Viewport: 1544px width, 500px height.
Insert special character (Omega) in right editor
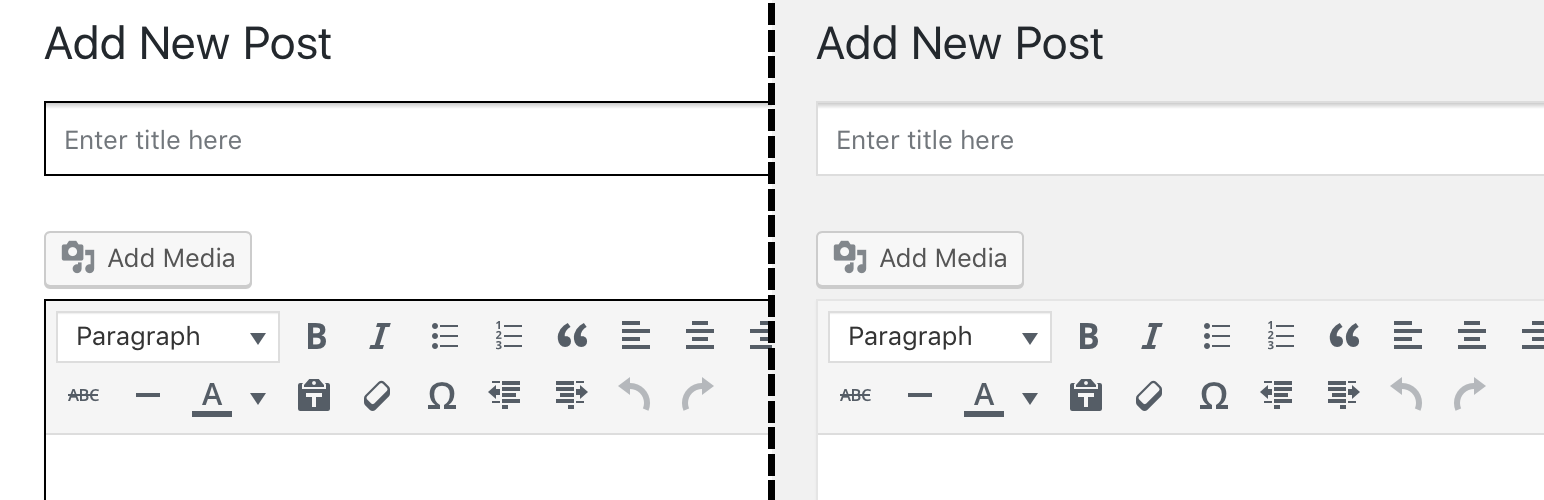1213,396
